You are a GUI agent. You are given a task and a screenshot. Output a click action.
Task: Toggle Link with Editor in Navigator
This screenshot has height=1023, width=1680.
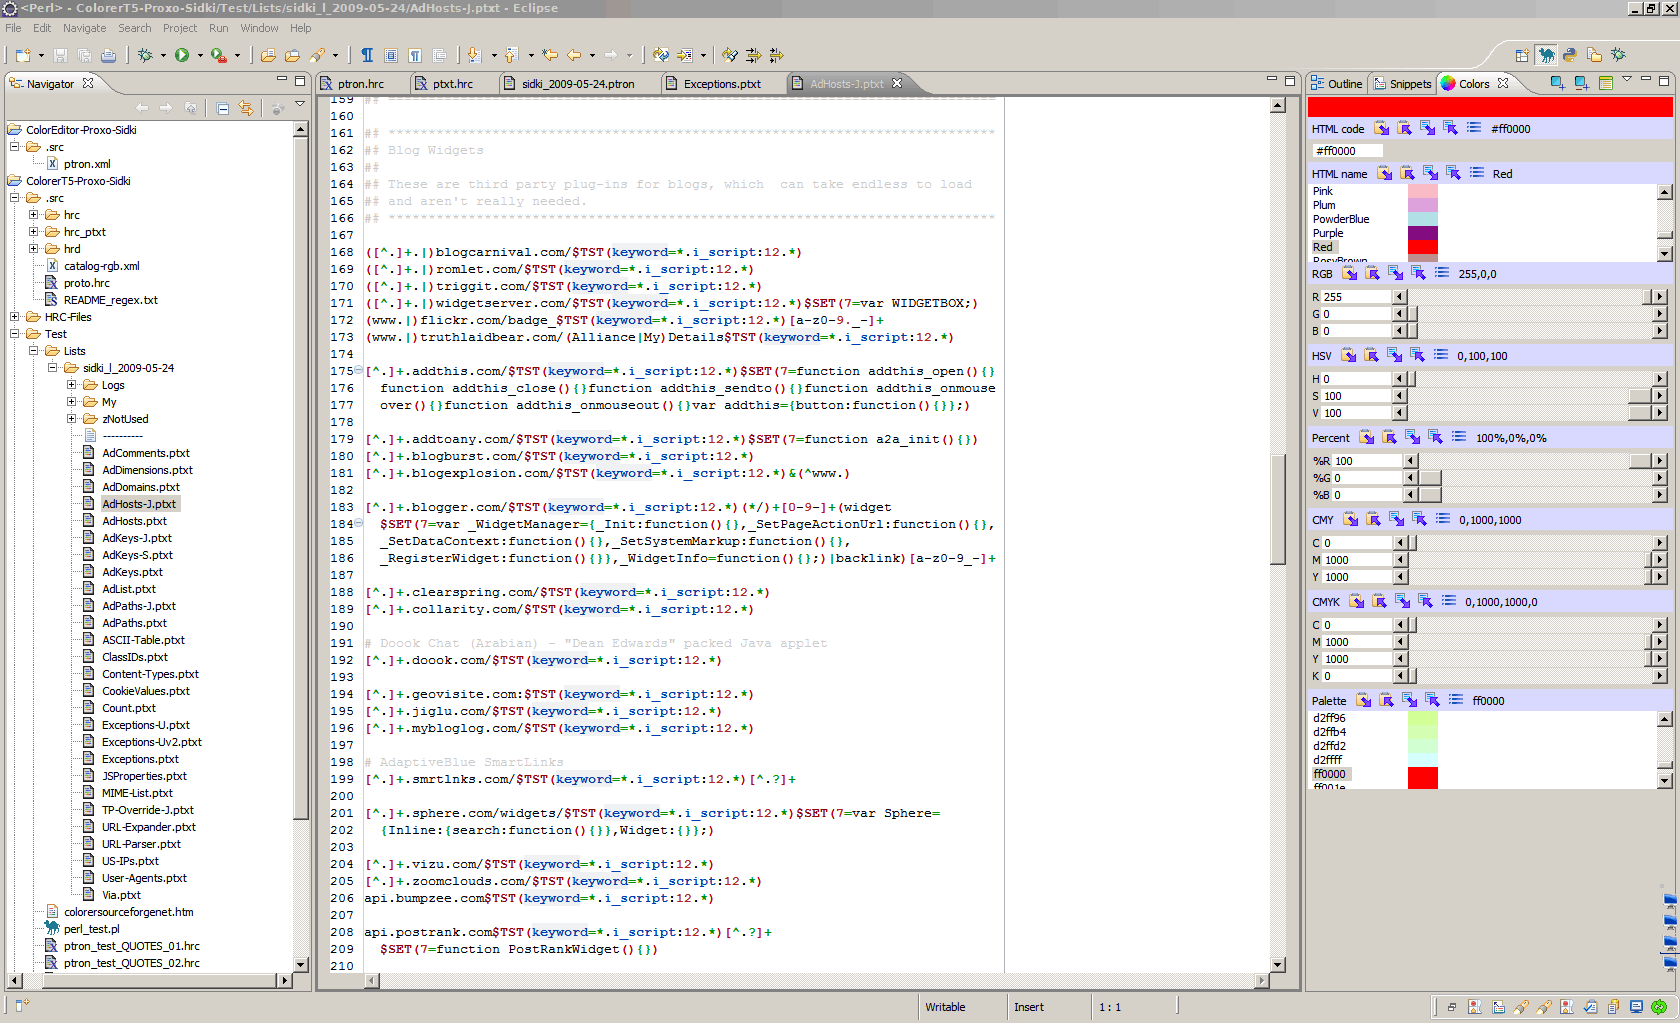pos(246,108)
